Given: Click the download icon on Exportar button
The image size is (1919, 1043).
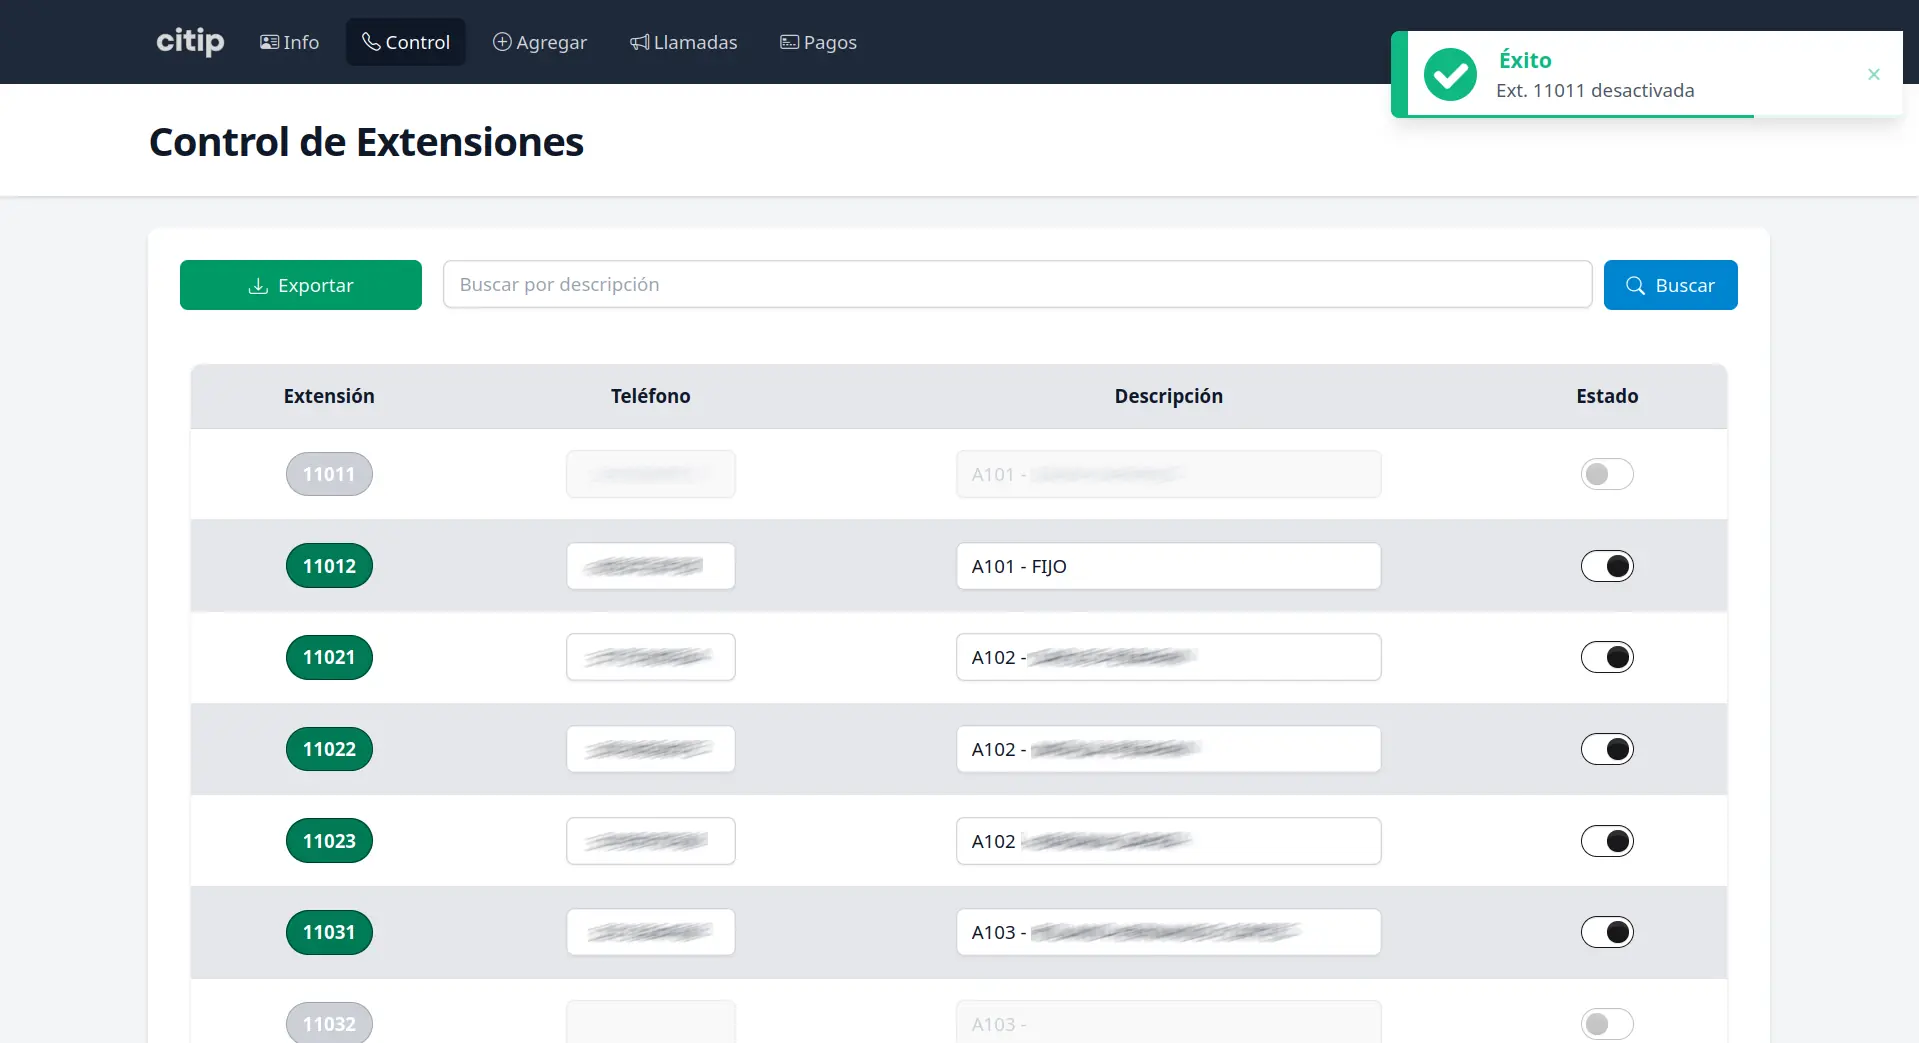Looking at the screenshot, I should [x=259, y=285].
